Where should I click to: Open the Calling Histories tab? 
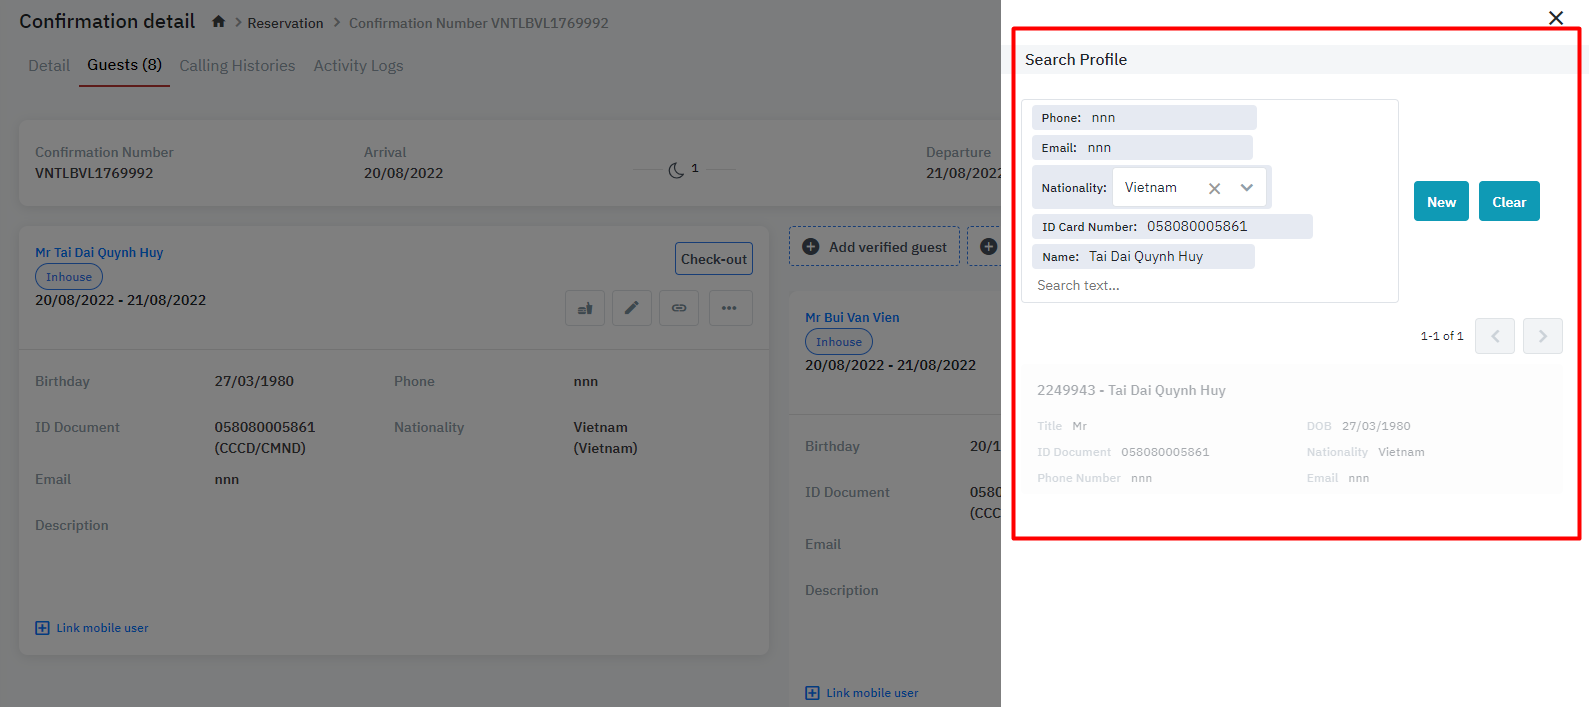[237, 66]
